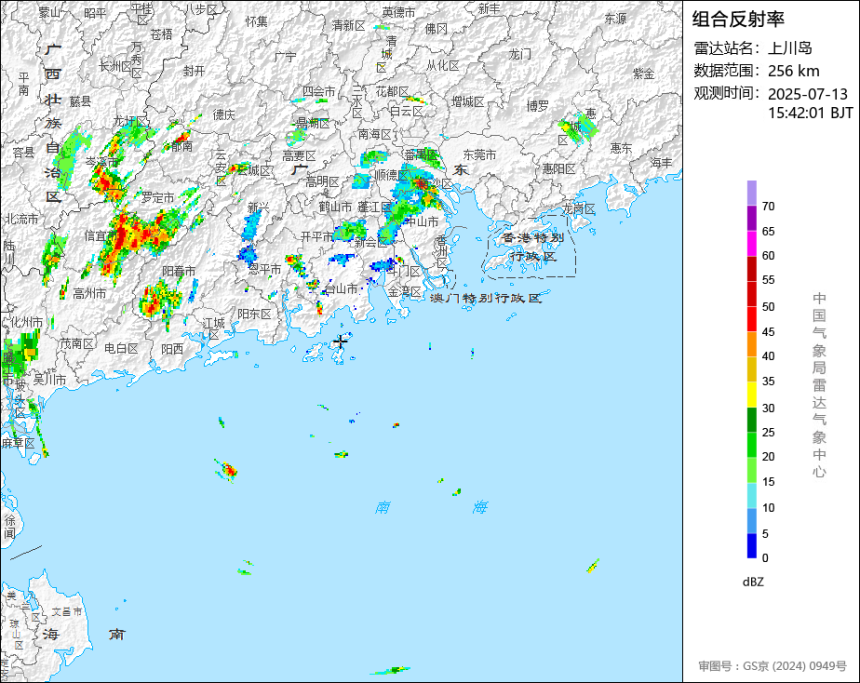Select the cyan 10-15 dBZ legend color
The height and width of the screenshot is (683, 860).
(751, 495)
